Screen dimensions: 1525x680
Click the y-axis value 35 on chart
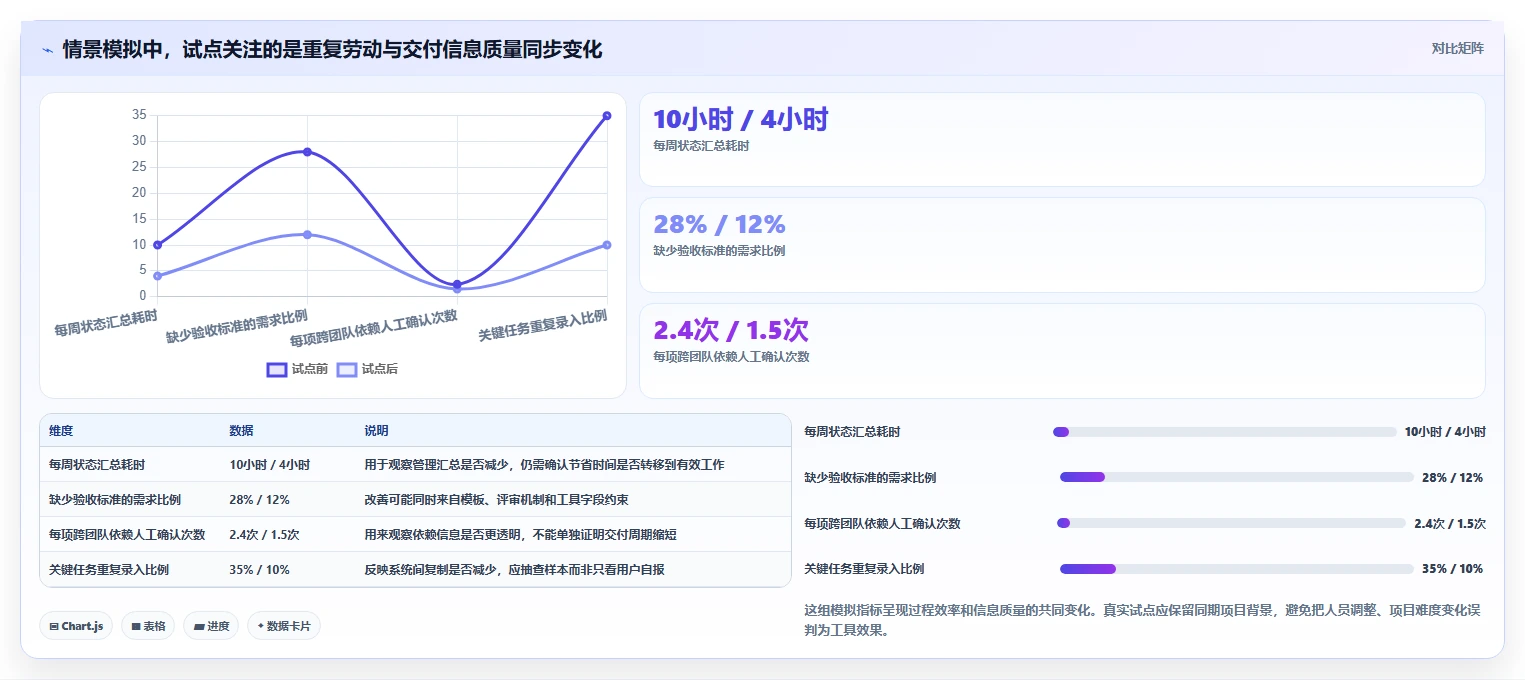pos(139,115)
